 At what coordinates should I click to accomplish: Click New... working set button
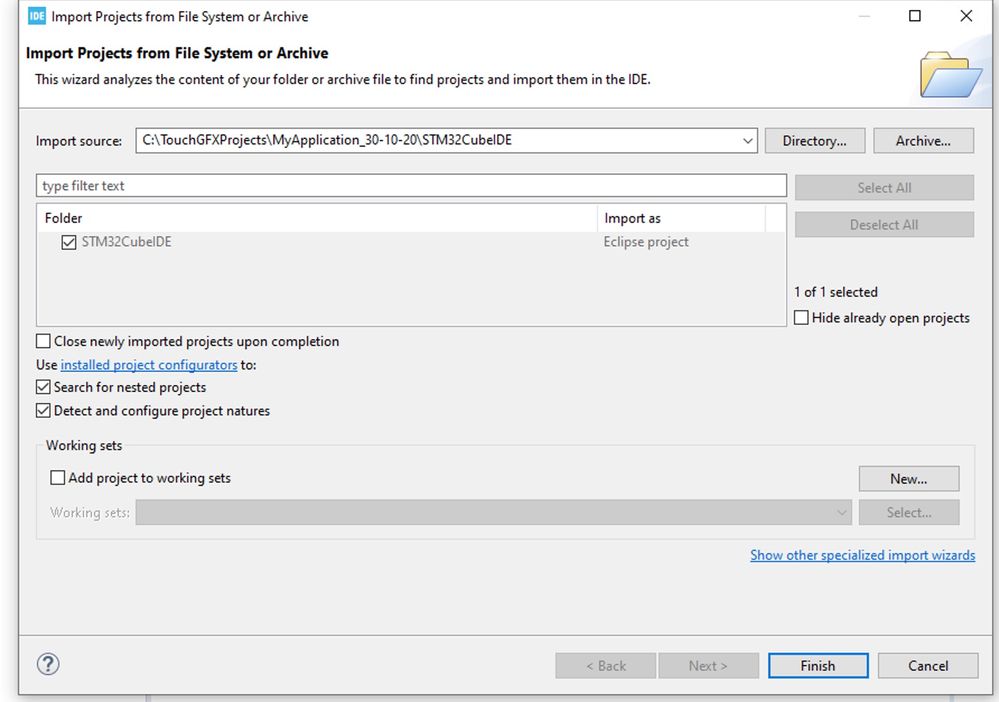tap(909, 479)
